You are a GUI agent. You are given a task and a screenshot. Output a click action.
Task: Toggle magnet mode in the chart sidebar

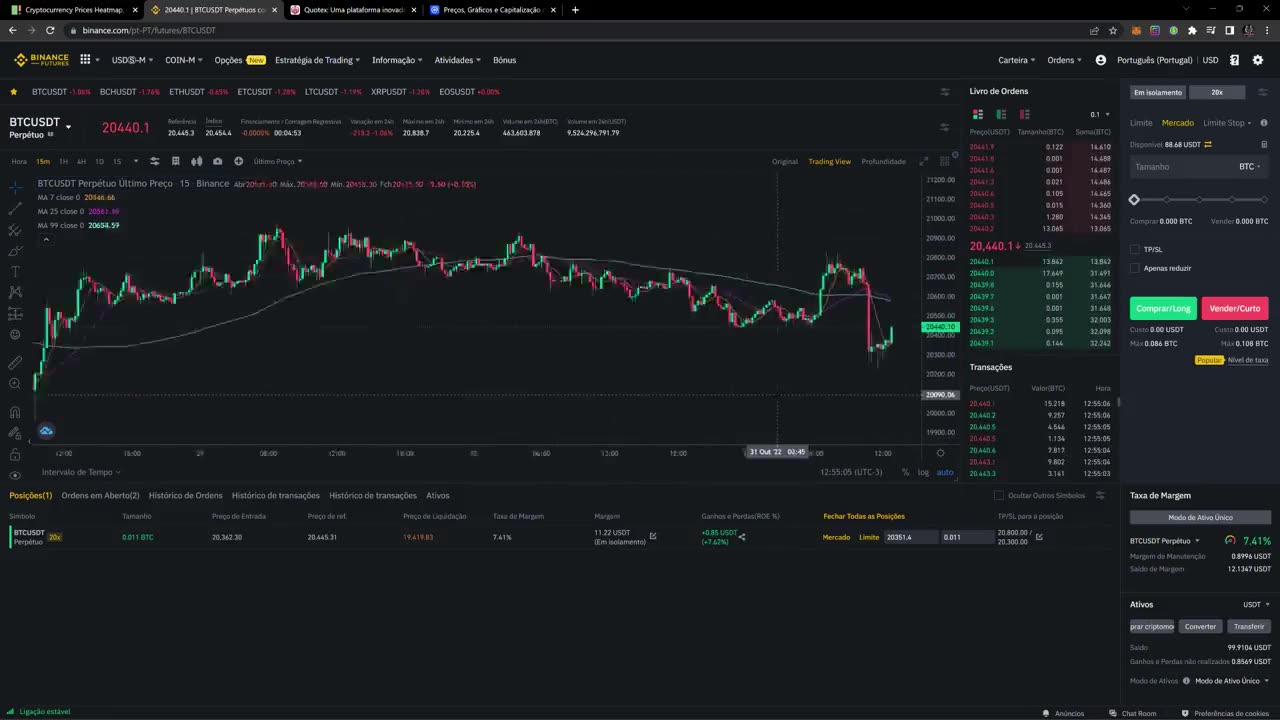click(15, 411)
